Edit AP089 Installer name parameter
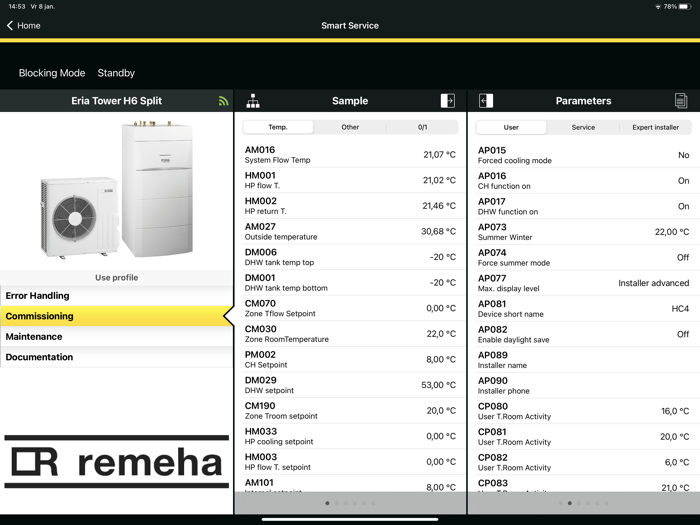 click(584, 360)
